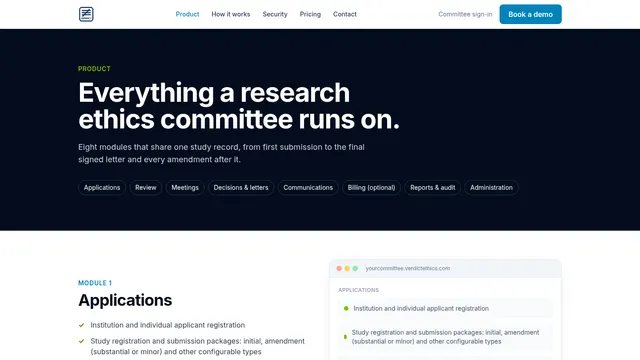Image resolution: width=640 pixels, height=360 pixels.
Task: Click green checkmark beside Study registration item
Action: (82, 341)
